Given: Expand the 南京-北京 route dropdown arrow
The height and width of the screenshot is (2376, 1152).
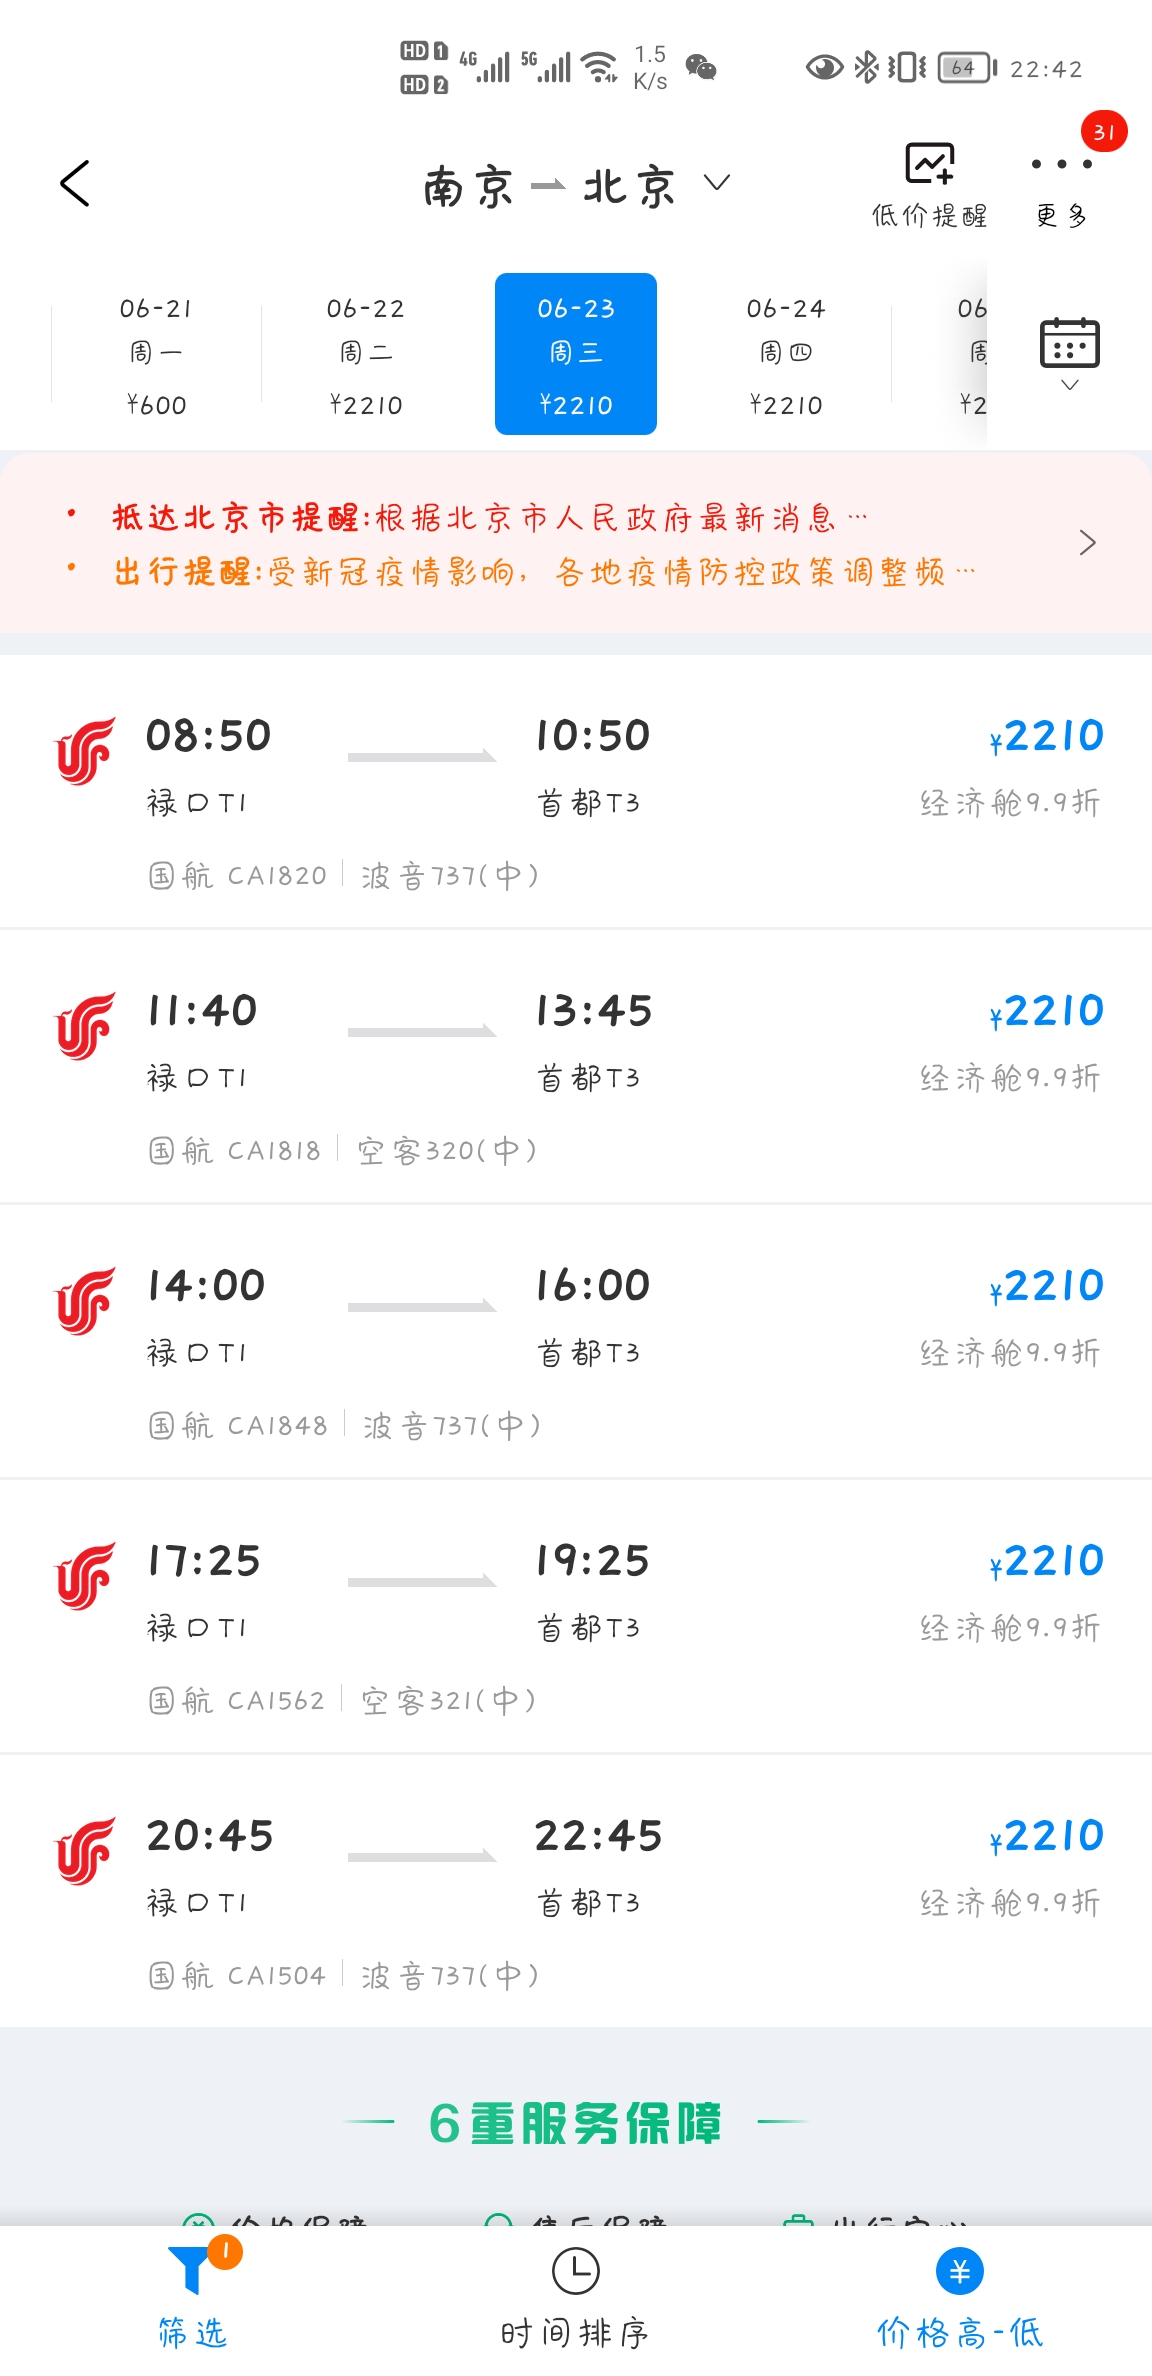Looking at the screenshot, I should [x=717, y=183].
